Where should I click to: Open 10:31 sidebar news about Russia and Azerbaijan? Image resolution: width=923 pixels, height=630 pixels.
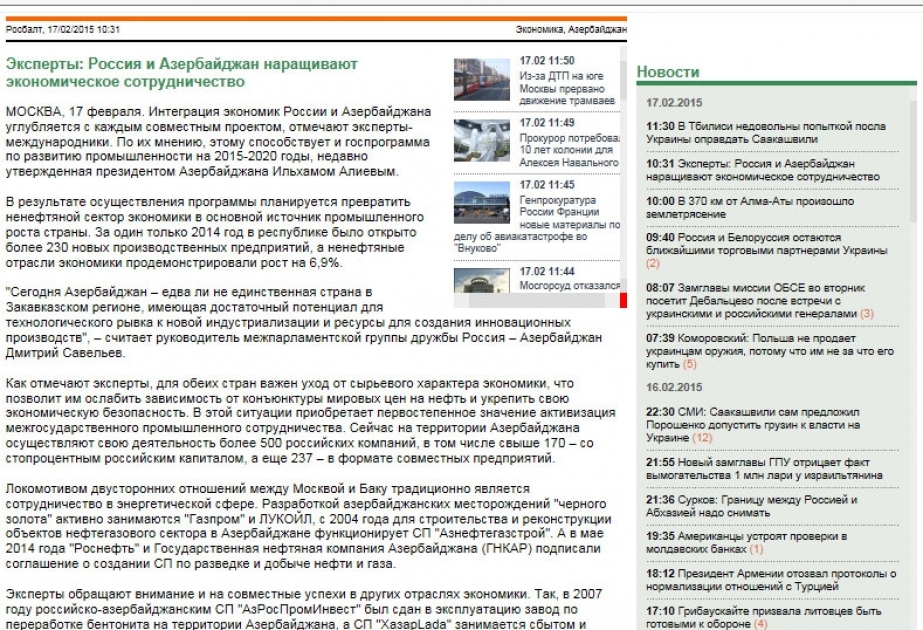click(x=763, y=170)
